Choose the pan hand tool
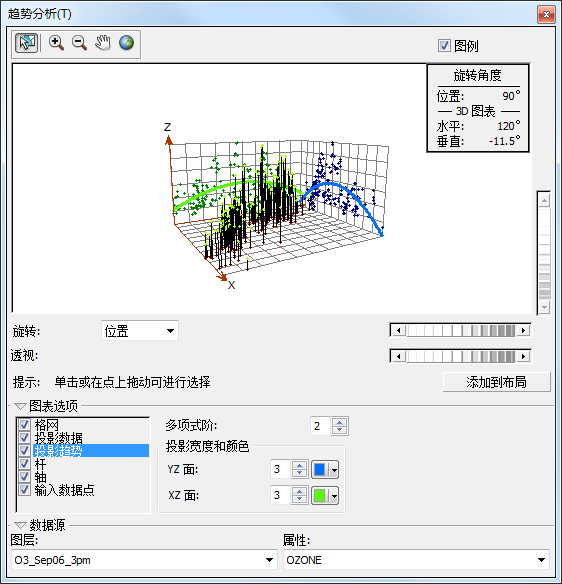The image size is (562, 584). point(102,43)
